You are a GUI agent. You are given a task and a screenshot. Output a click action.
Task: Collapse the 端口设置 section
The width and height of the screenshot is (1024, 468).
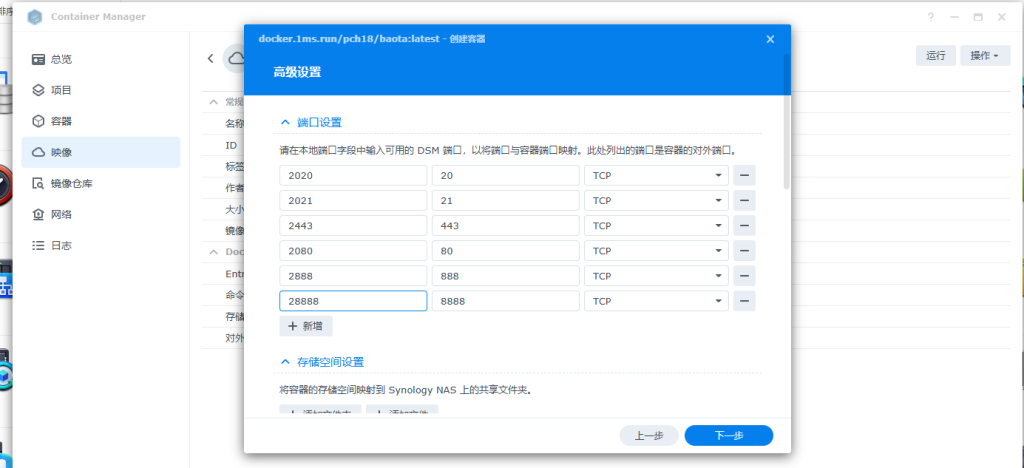tap(285, 122)
